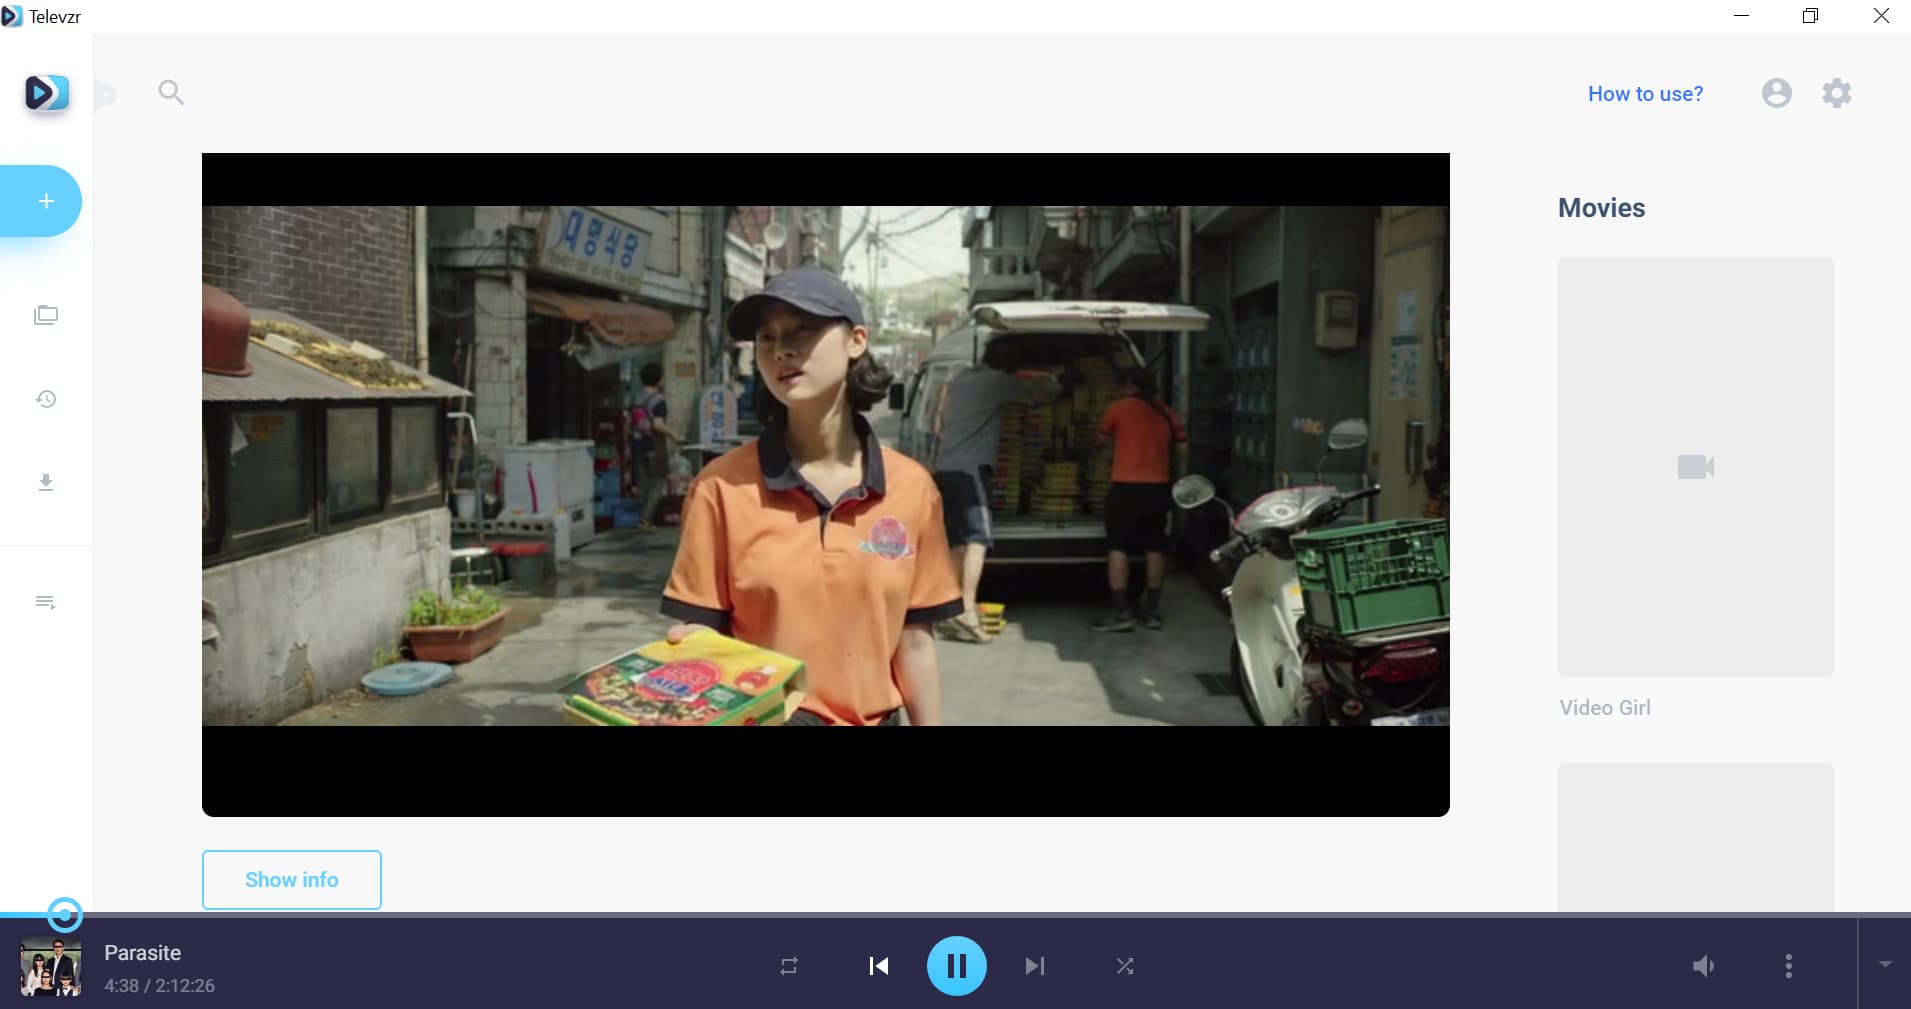
Task: Click the Movies section heading
Action: (1601, 208)
